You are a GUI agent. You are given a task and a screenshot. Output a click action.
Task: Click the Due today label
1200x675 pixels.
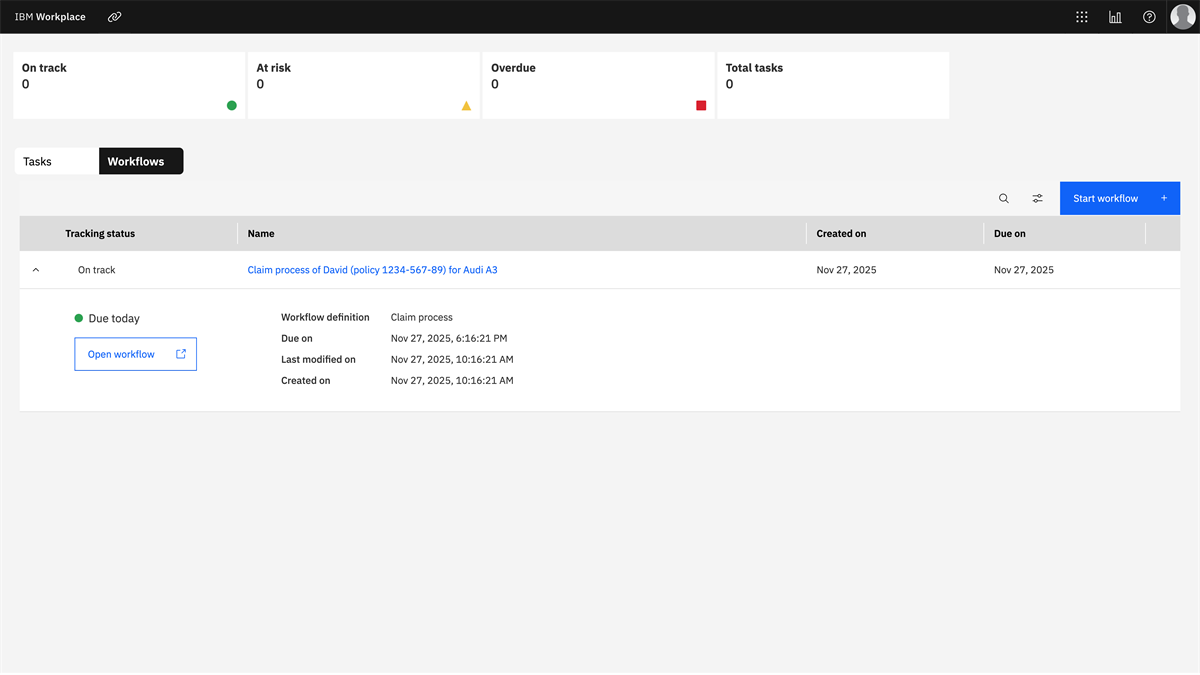[x=114, y=318]
